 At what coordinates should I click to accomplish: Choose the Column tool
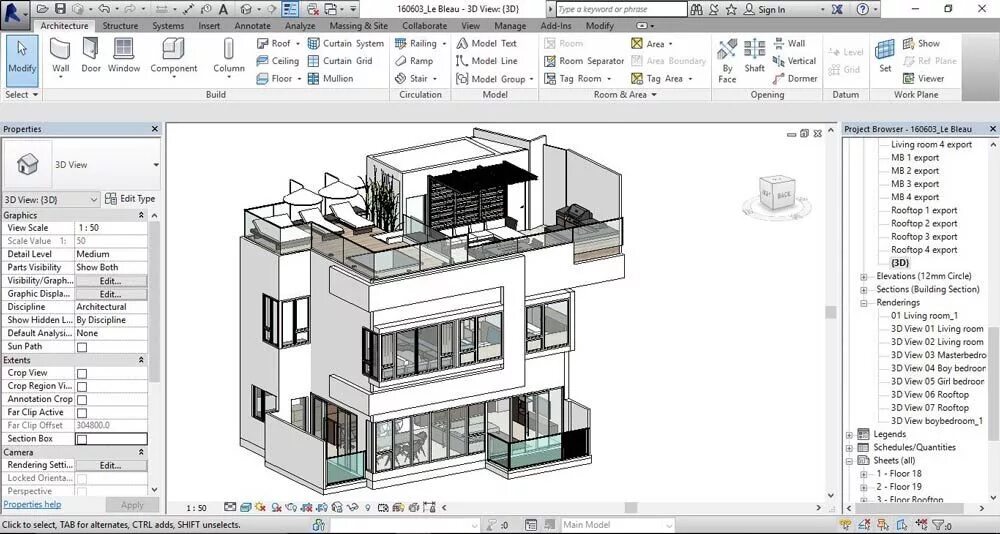[x=228, y=56]
